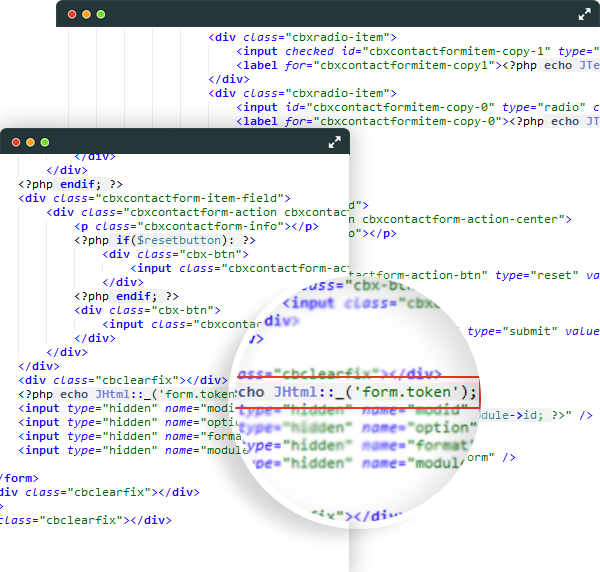Click the magnified 'form.token' text inside the lens
The width and height of the screenshot is (600, 572).
[409, 393]
